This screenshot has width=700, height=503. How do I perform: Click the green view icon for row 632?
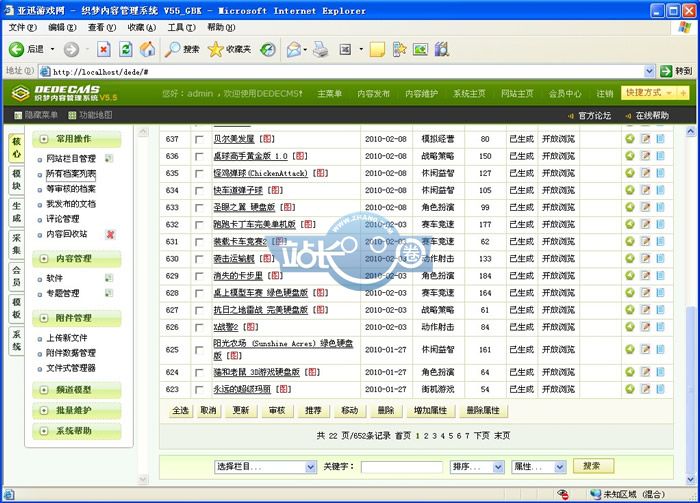630,224
